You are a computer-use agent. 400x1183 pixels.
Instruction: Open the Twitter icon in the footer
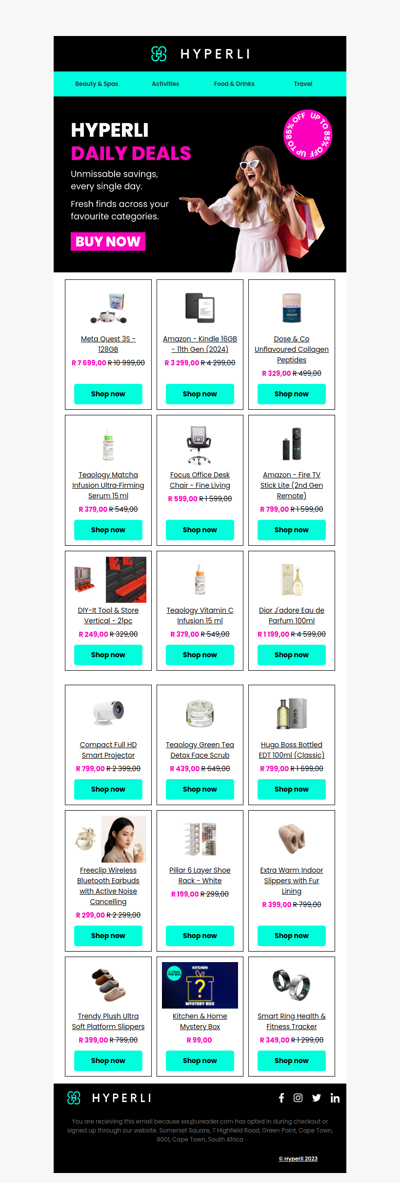click(x=316, y=1098)
